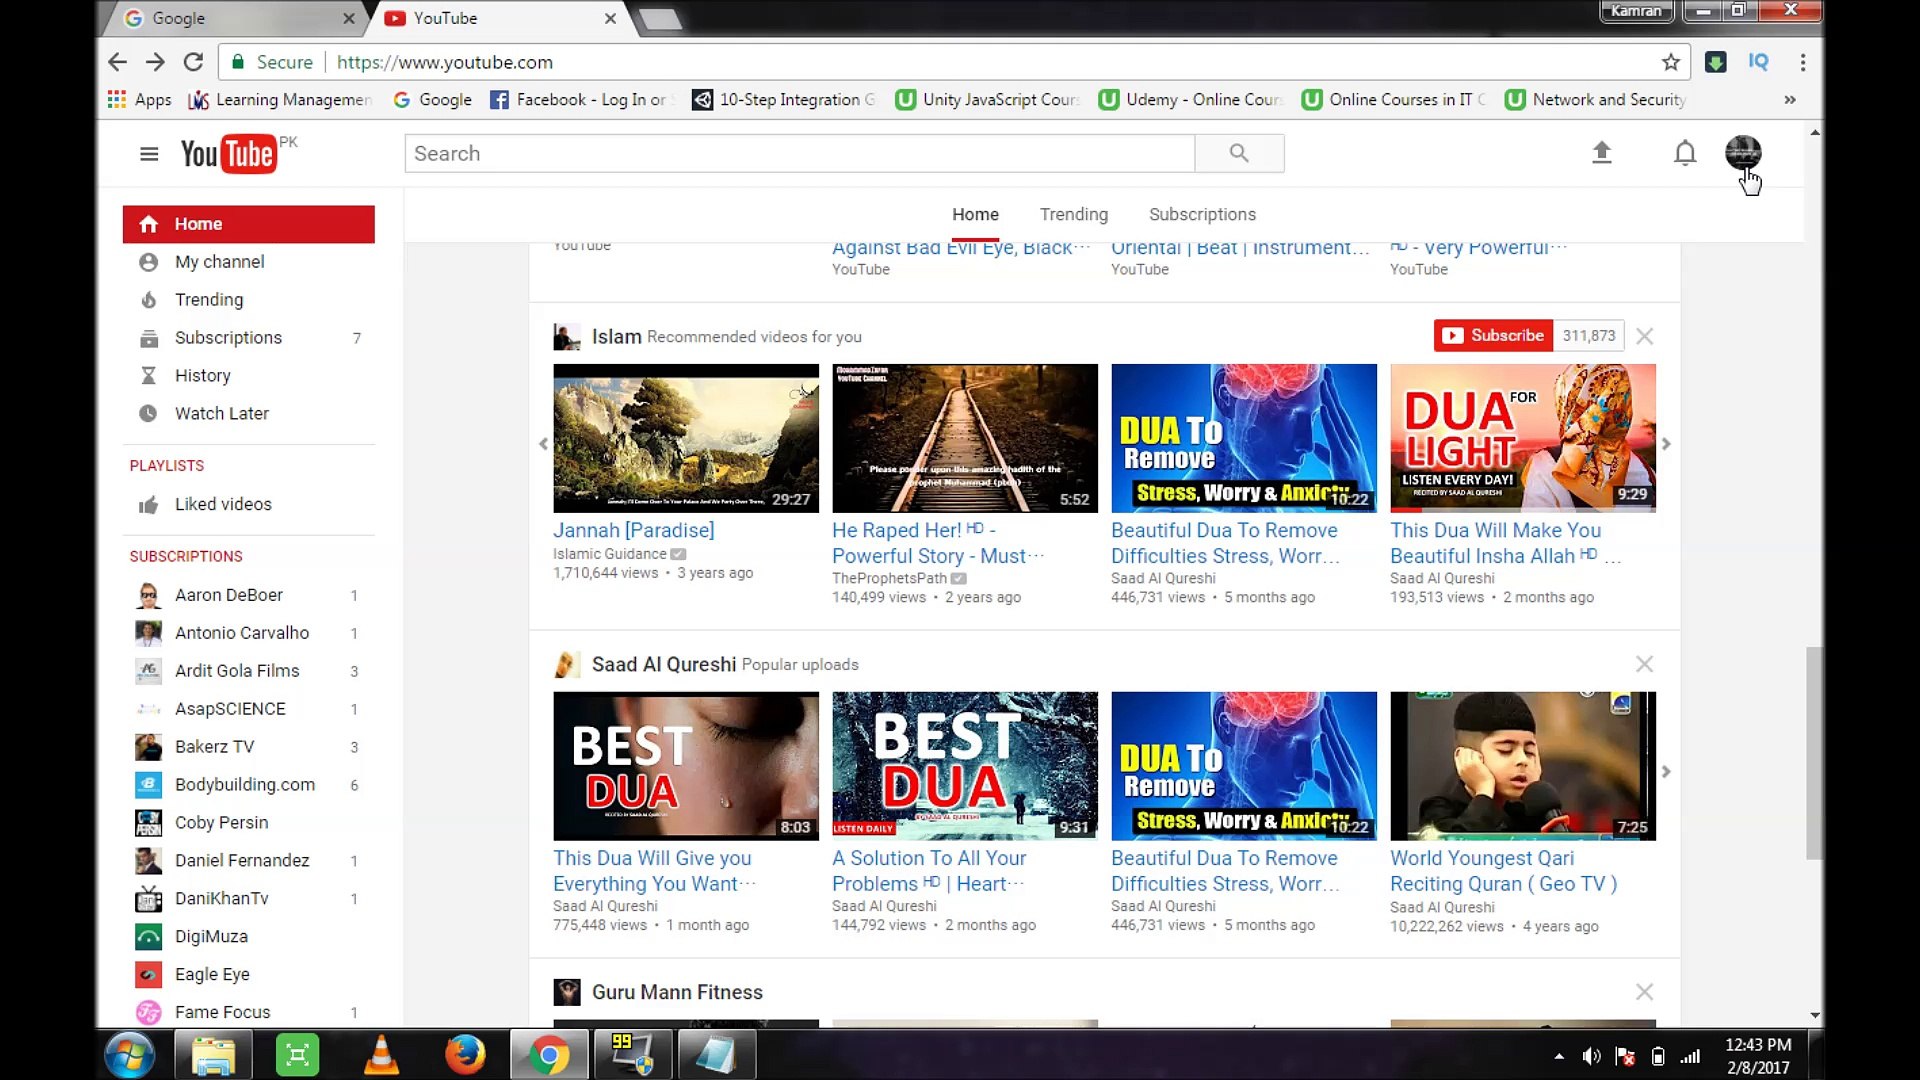
Task: Switch to the Subscriptions tab
Action: [1202, 214]
